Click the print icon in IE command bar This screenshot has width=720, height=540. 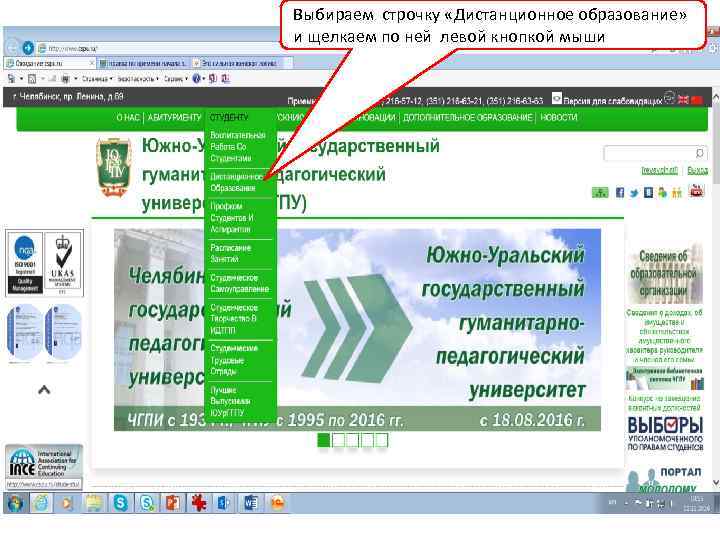(66, 79)
